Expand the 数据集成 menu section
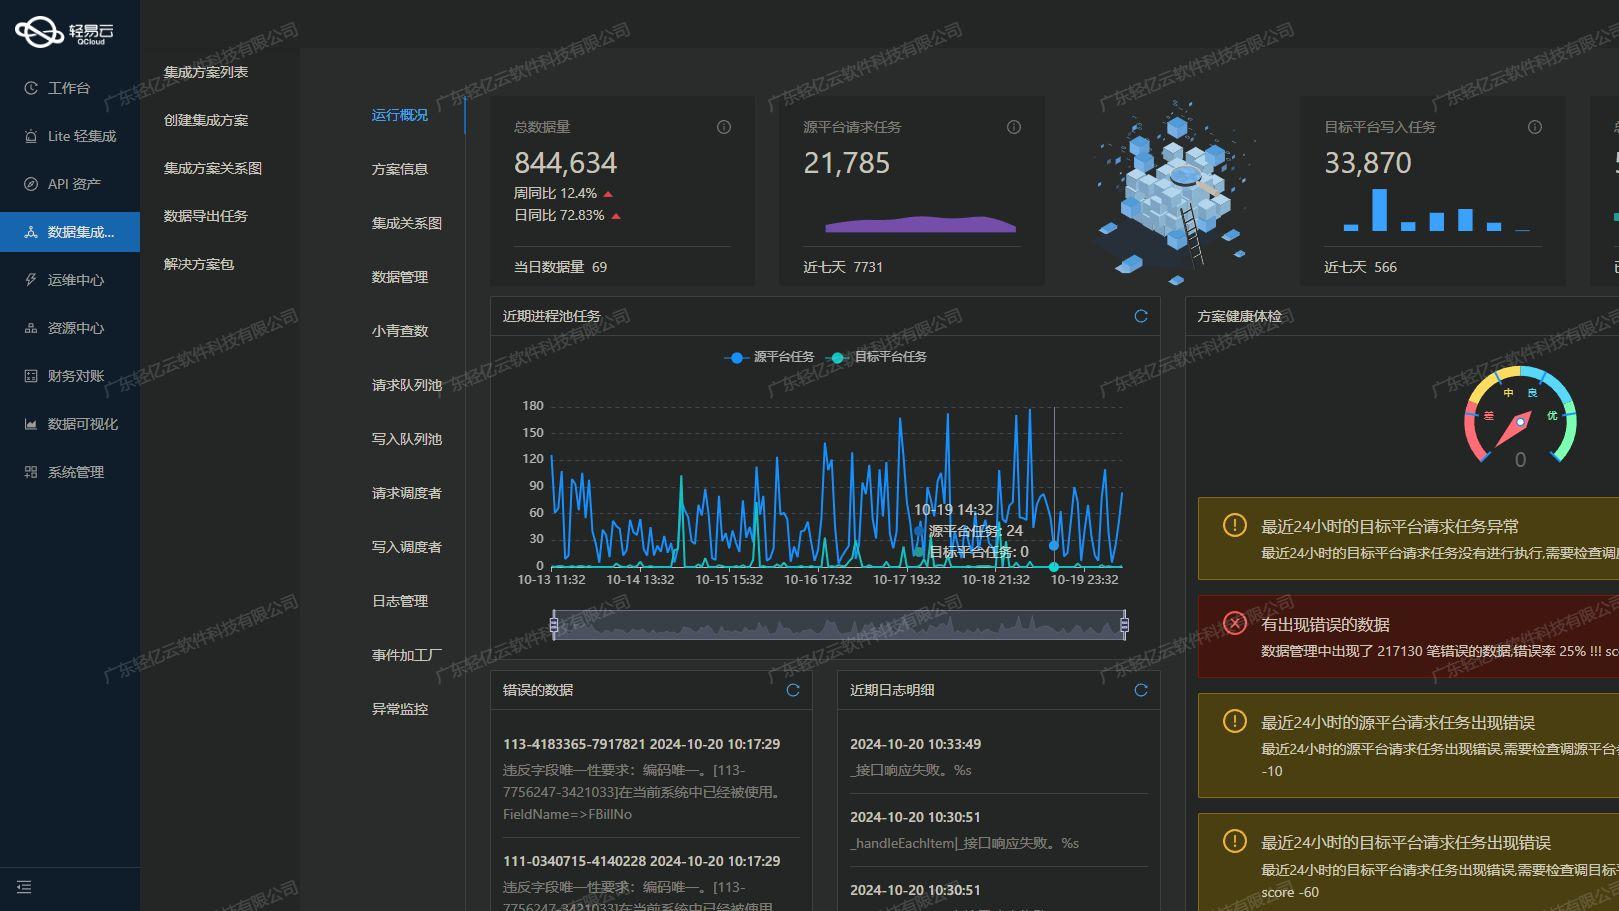This screenshot has width=1619, height=911. [70, 232]
